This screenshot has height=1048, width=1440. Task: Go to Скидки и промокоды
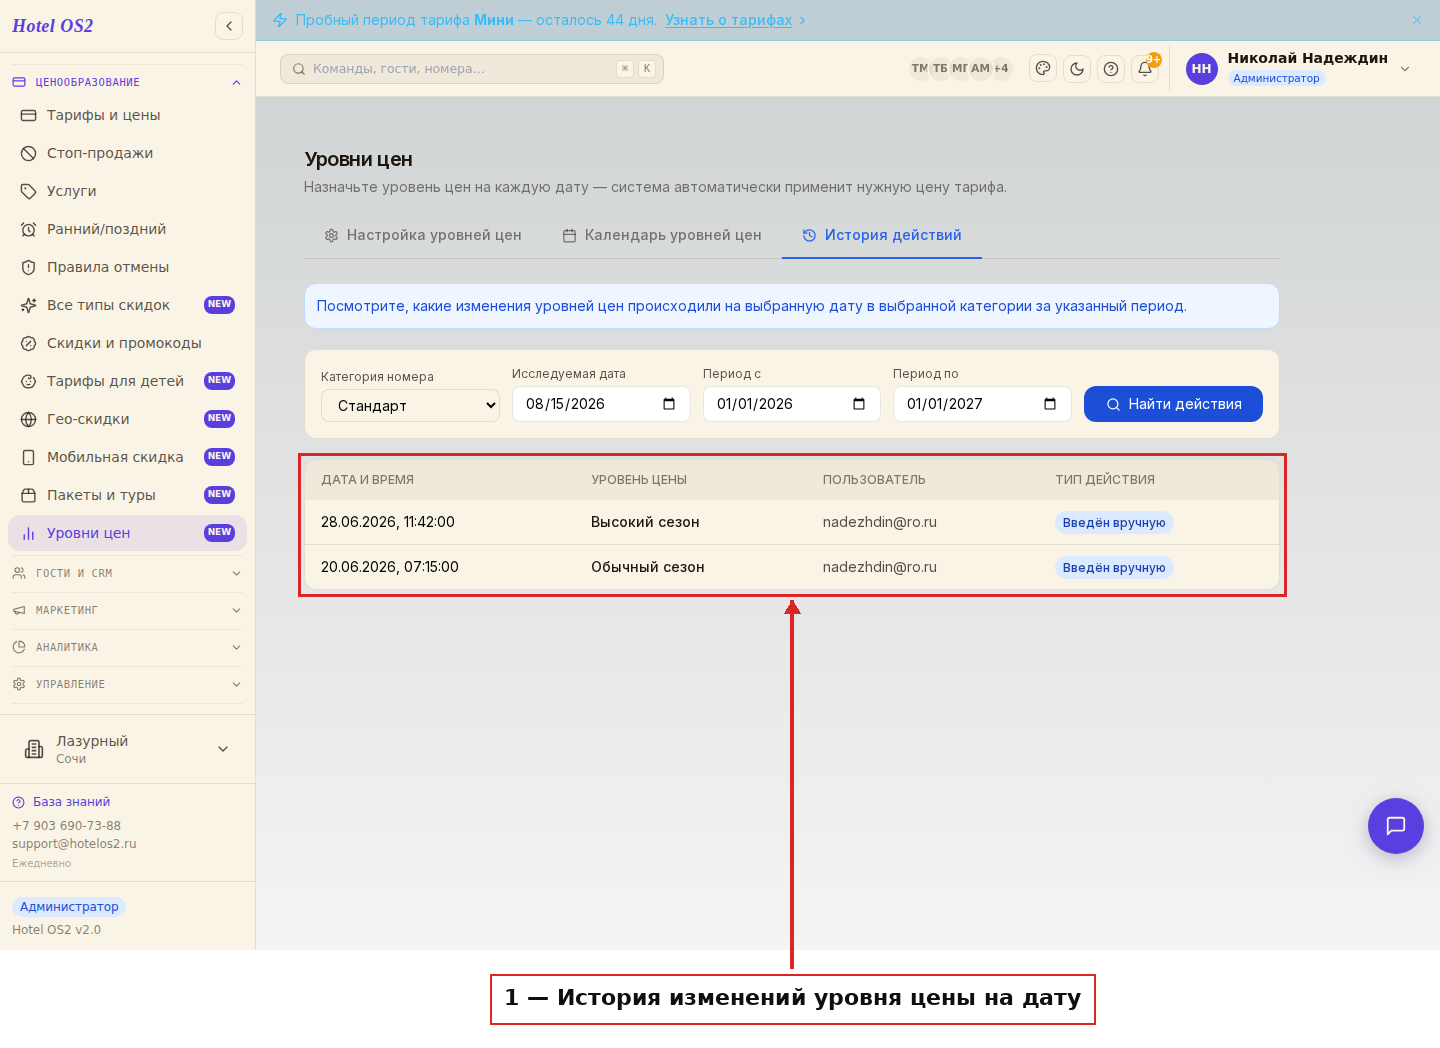[x=127, y=343]
